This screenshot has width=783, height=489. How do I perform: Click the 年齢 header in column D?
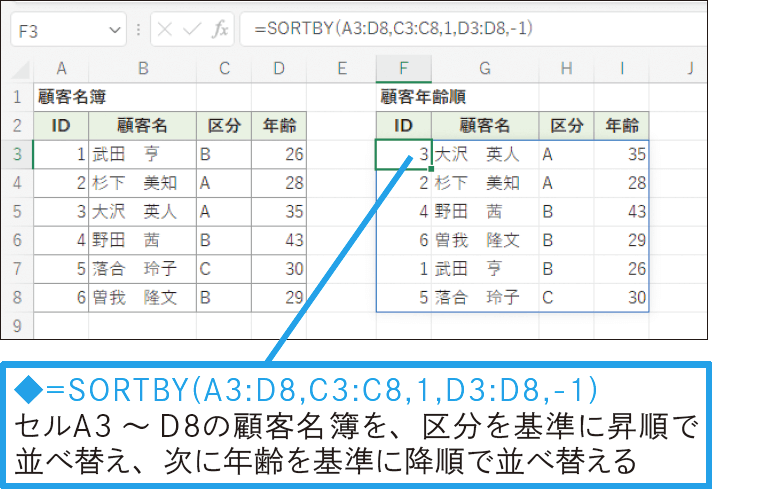click(279, 126)
